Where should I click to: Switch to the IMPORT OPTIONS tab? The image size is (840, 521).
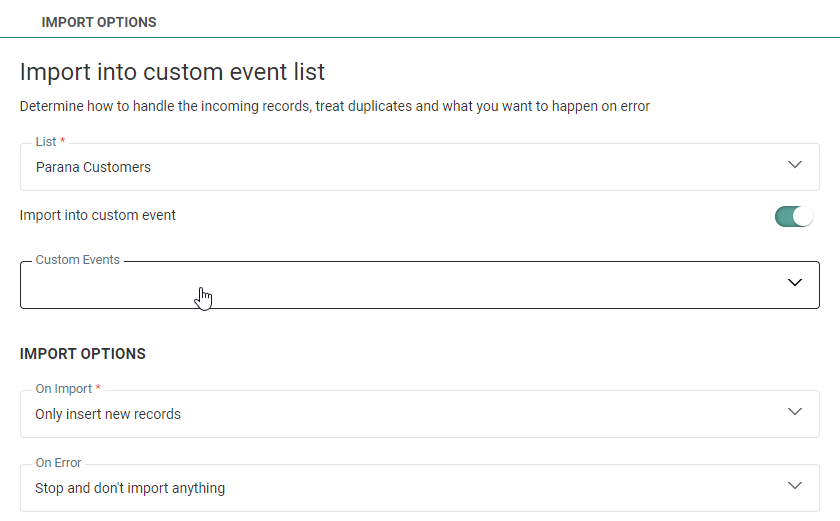[99, 22]
